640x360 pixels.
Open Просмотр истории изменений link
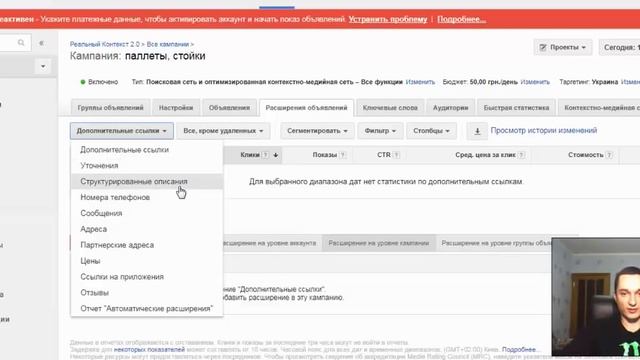pyautogui.click(x=544, y=131)
